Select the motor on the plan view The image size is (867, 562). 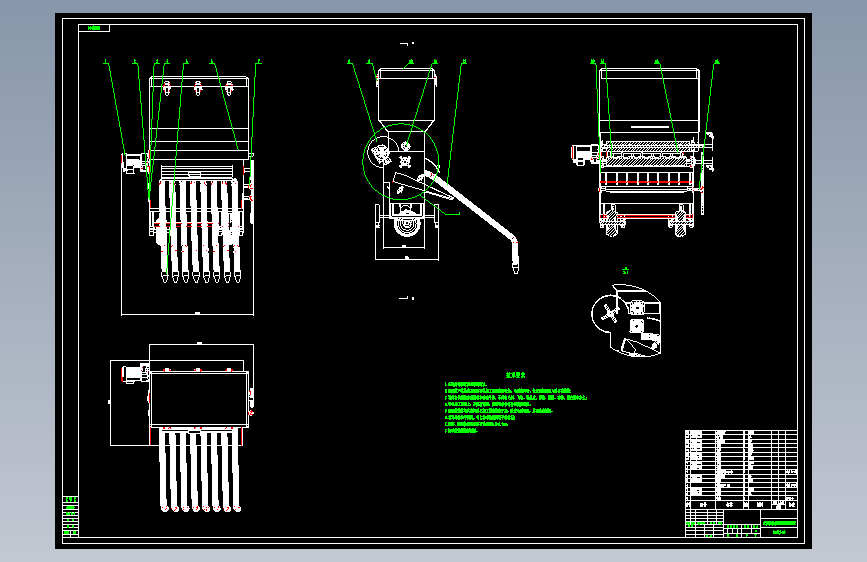point(135,373)
